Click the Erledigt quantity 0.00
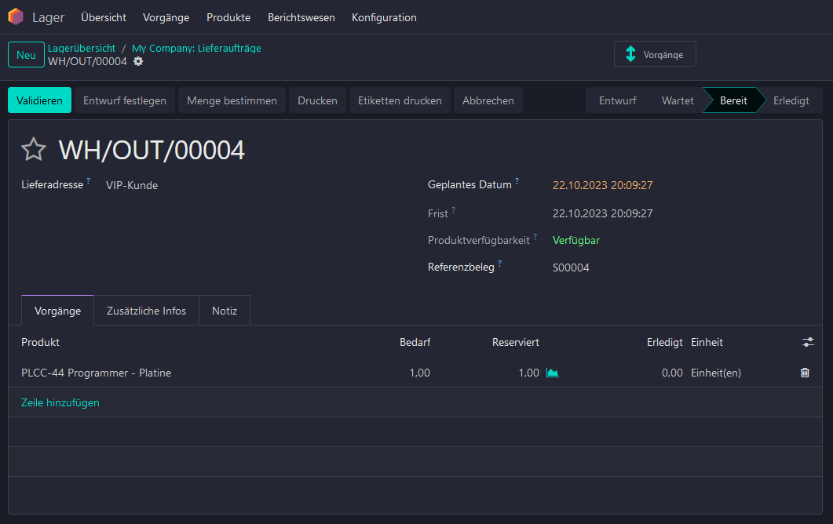833x524 pixels. [x=672, y=373]
